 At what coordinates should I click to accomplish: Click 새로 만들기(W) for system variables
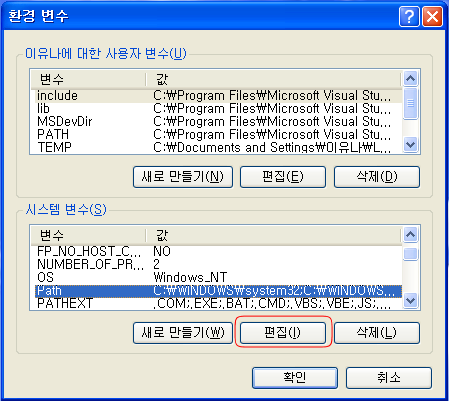click(183, 333)
